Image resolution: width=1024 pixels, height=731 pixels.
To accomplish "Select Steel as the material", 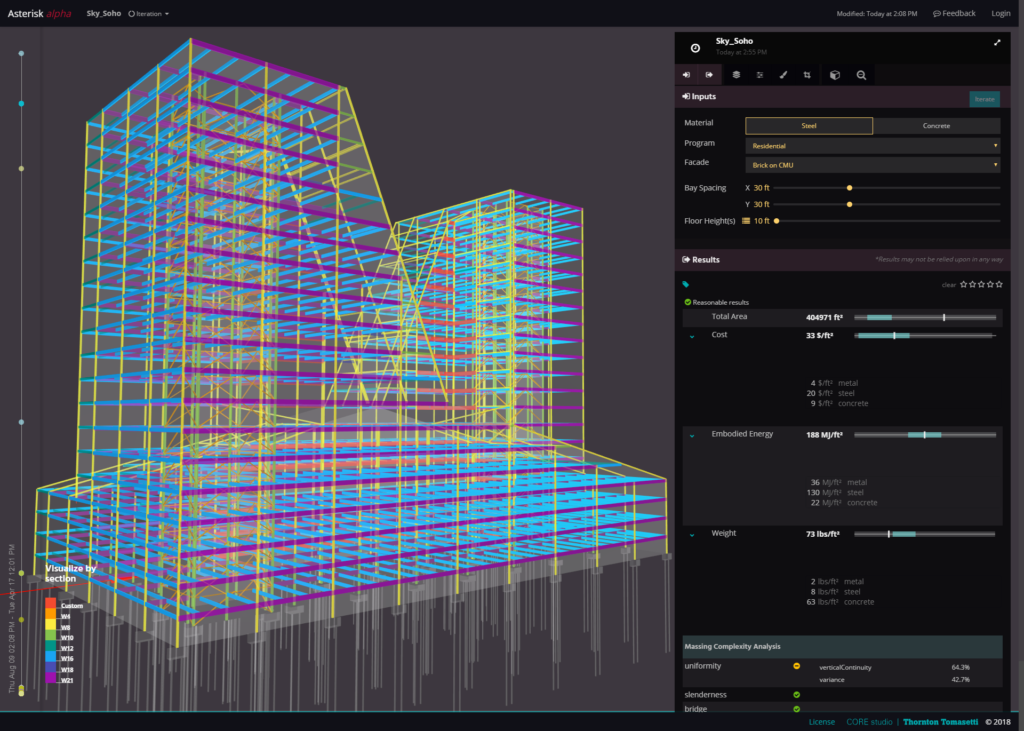I will pyautogui.click(x=808, y=126).
